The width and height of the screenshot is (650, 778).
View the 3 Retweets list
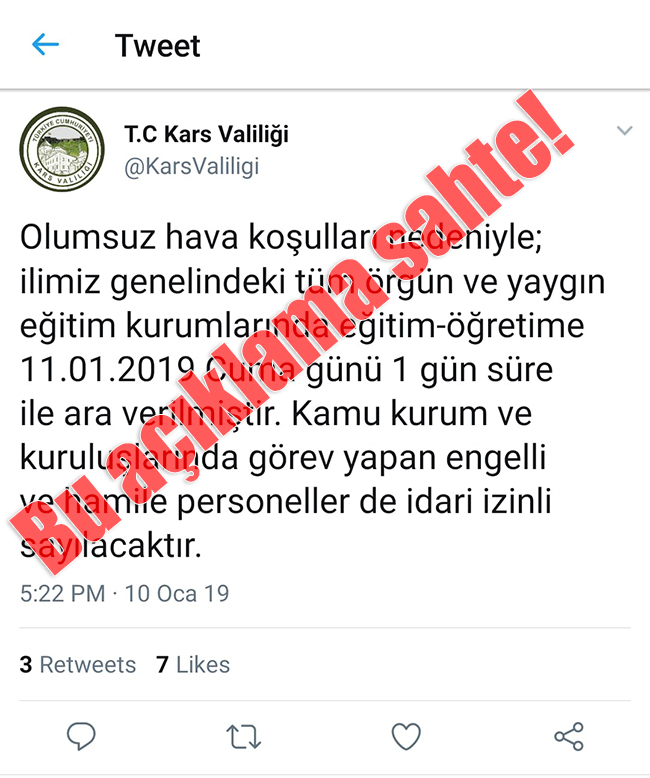78,664
